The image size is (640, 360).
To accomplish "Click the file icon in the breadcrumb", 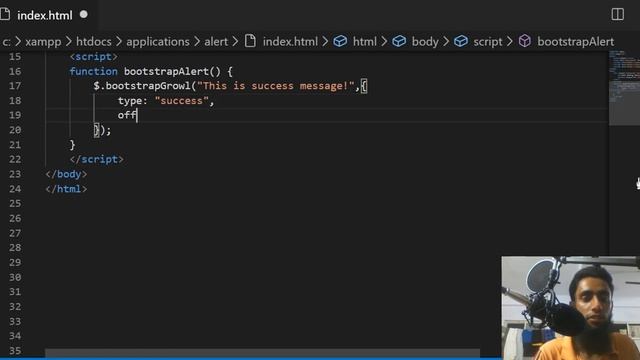I will pos(250,41).
